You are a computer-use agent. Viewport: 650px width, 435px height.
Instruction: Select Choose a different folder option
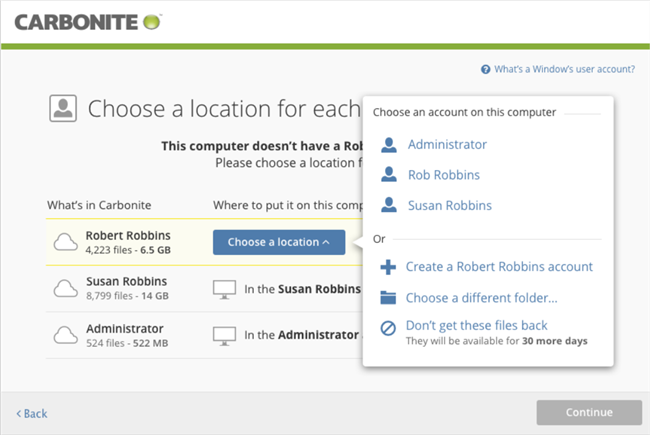coord(481,298)
